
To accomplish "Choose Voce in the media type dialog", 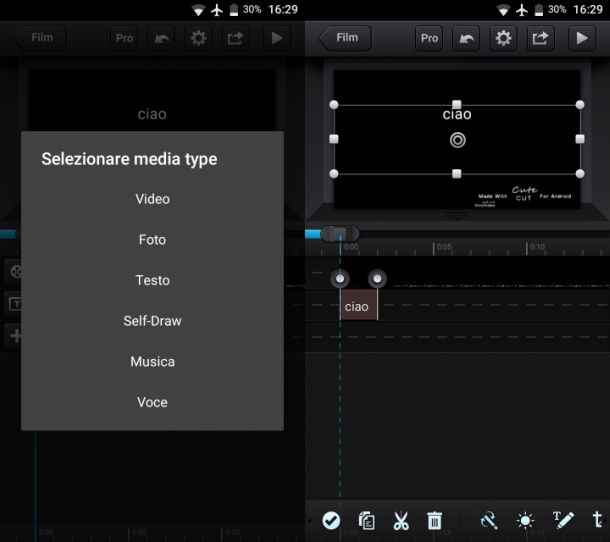I will click(x=152, y=402).
